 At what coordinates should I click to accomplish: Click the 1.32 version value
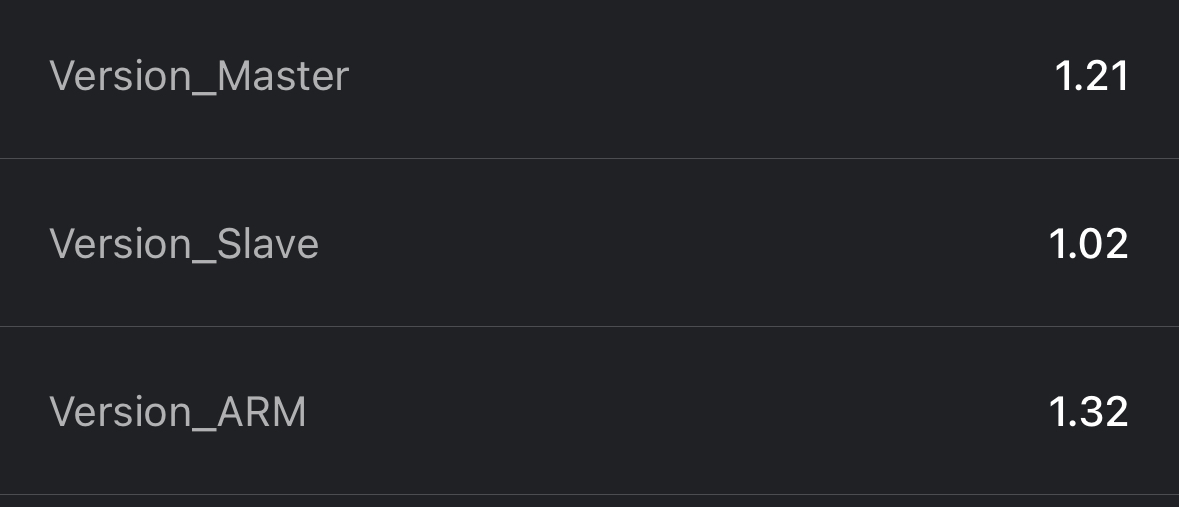[x=1089, y=412]
